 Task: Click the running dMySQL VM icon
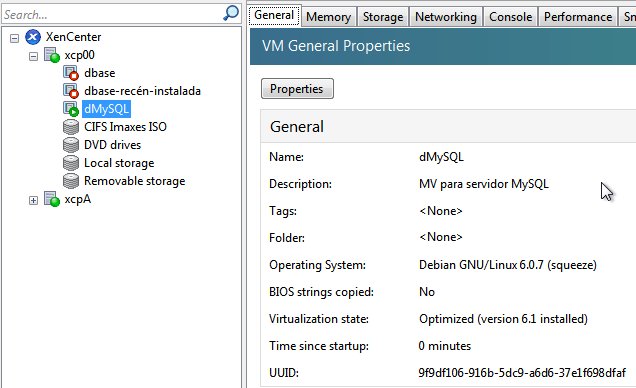click(71, 109)
